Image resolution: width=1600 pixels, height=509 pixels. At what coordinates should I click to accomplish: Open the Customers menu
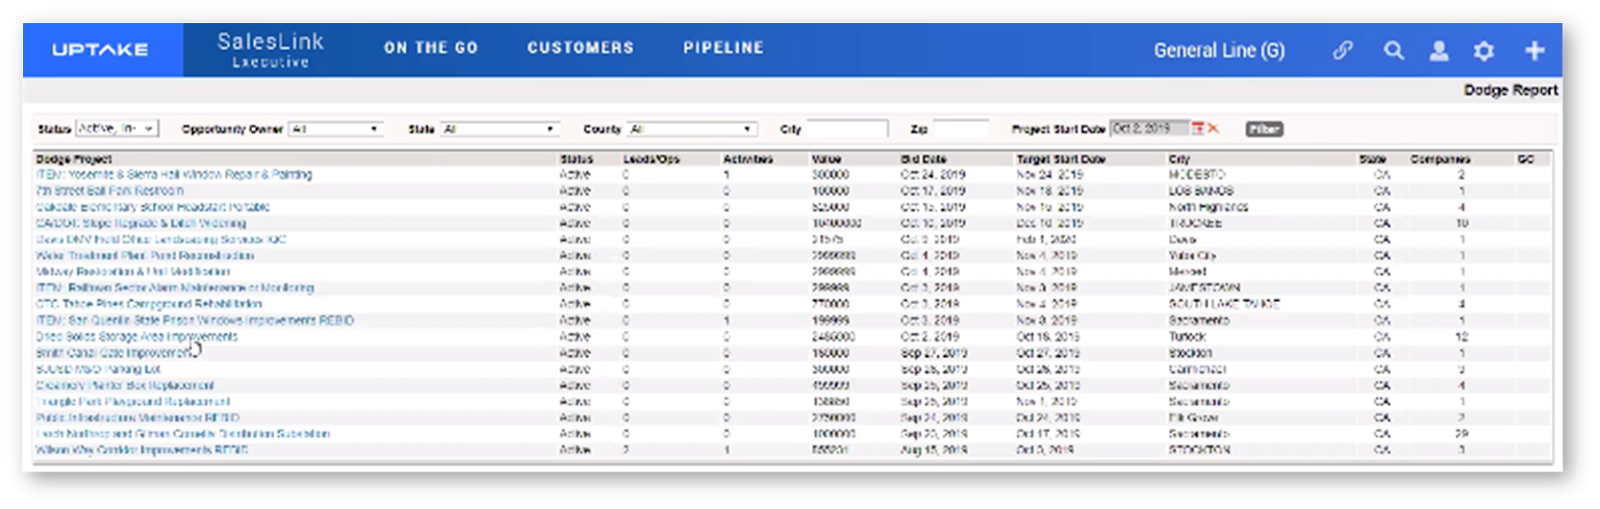(x=581, y=47)
